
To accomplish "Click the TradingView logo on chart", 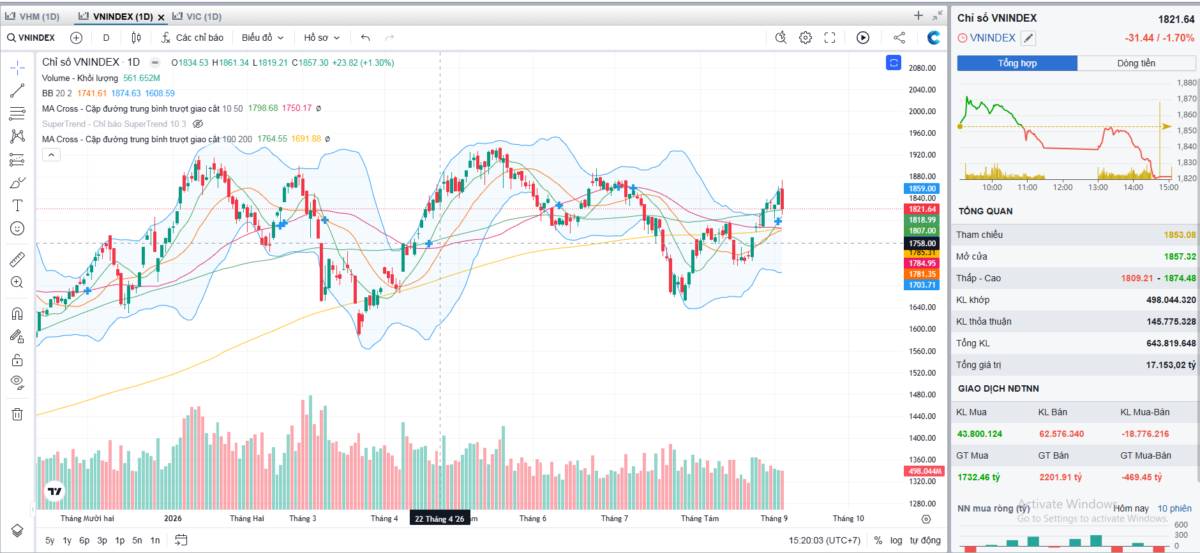I will [x=55, y=491].
